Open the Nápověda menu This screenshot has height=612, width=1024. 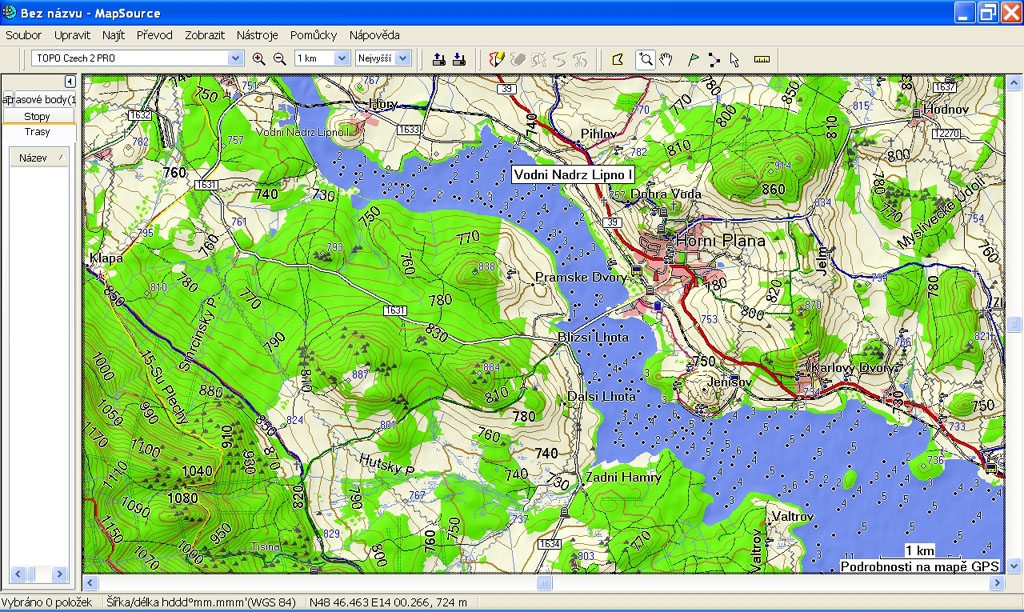click(374, 35)
